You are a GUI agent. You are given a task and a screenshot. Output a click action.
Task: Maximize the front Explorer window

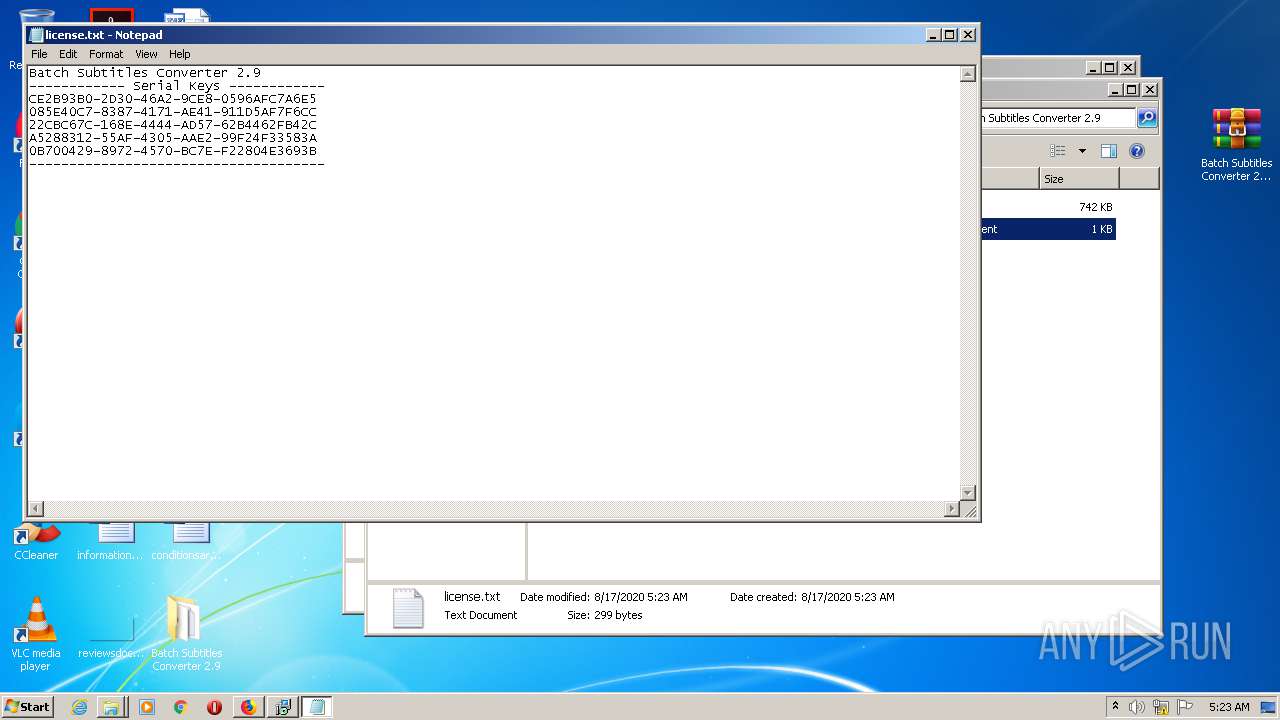(x=1131, y=90)
